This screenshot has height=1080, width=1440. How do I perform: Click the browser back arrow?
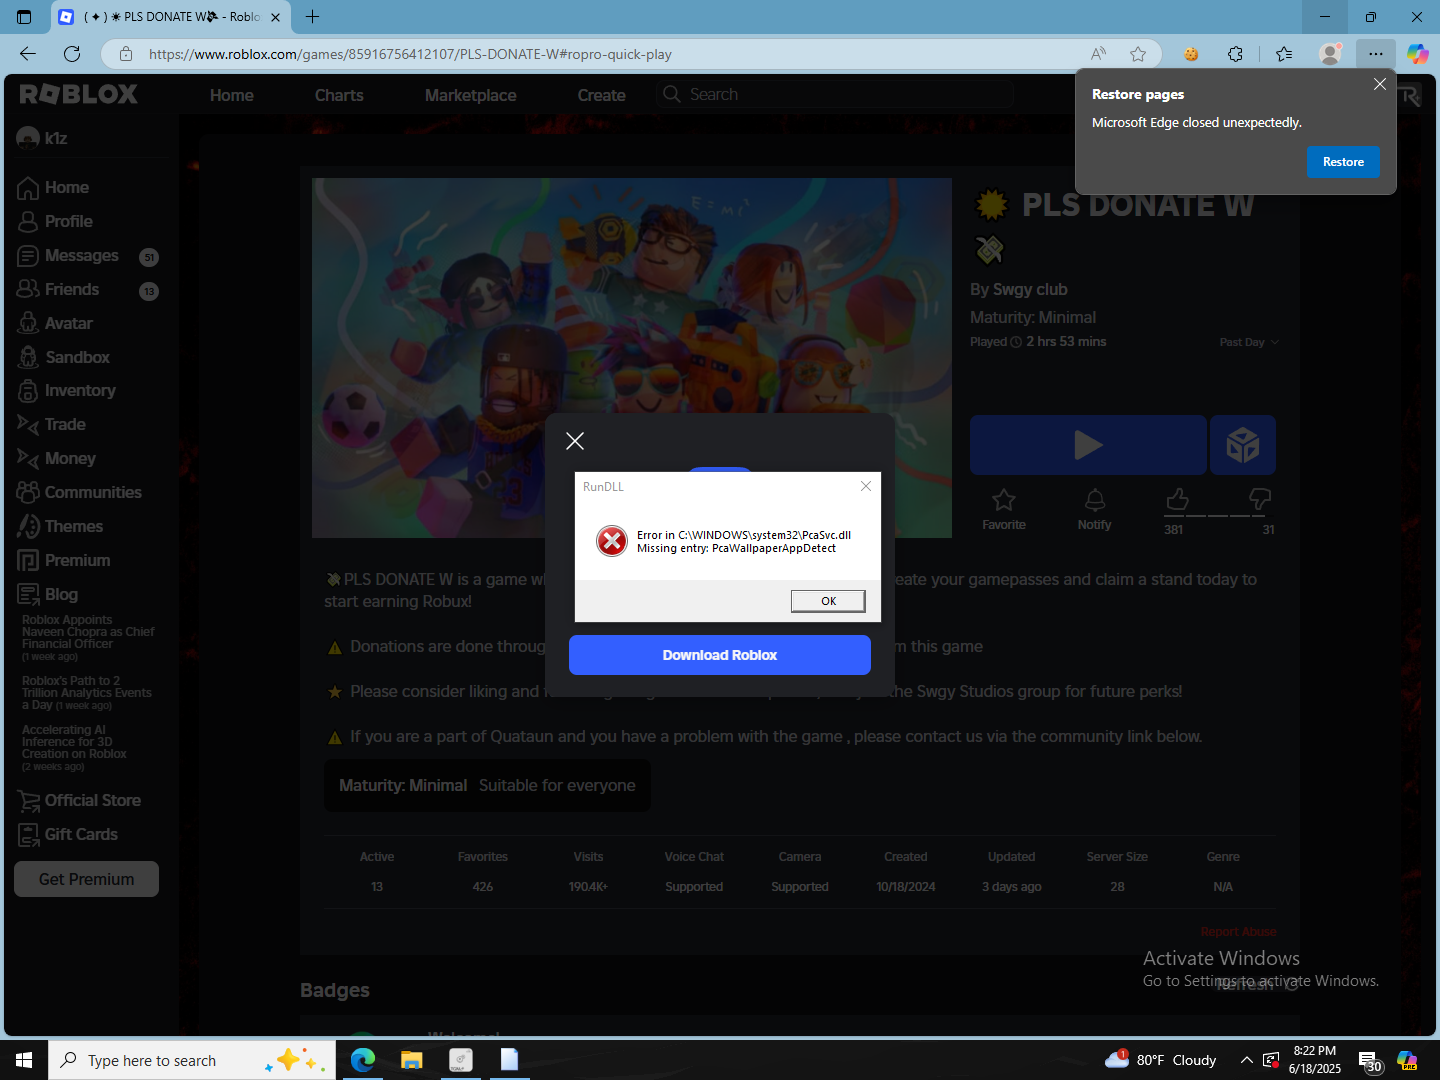[x=28, y=54]
